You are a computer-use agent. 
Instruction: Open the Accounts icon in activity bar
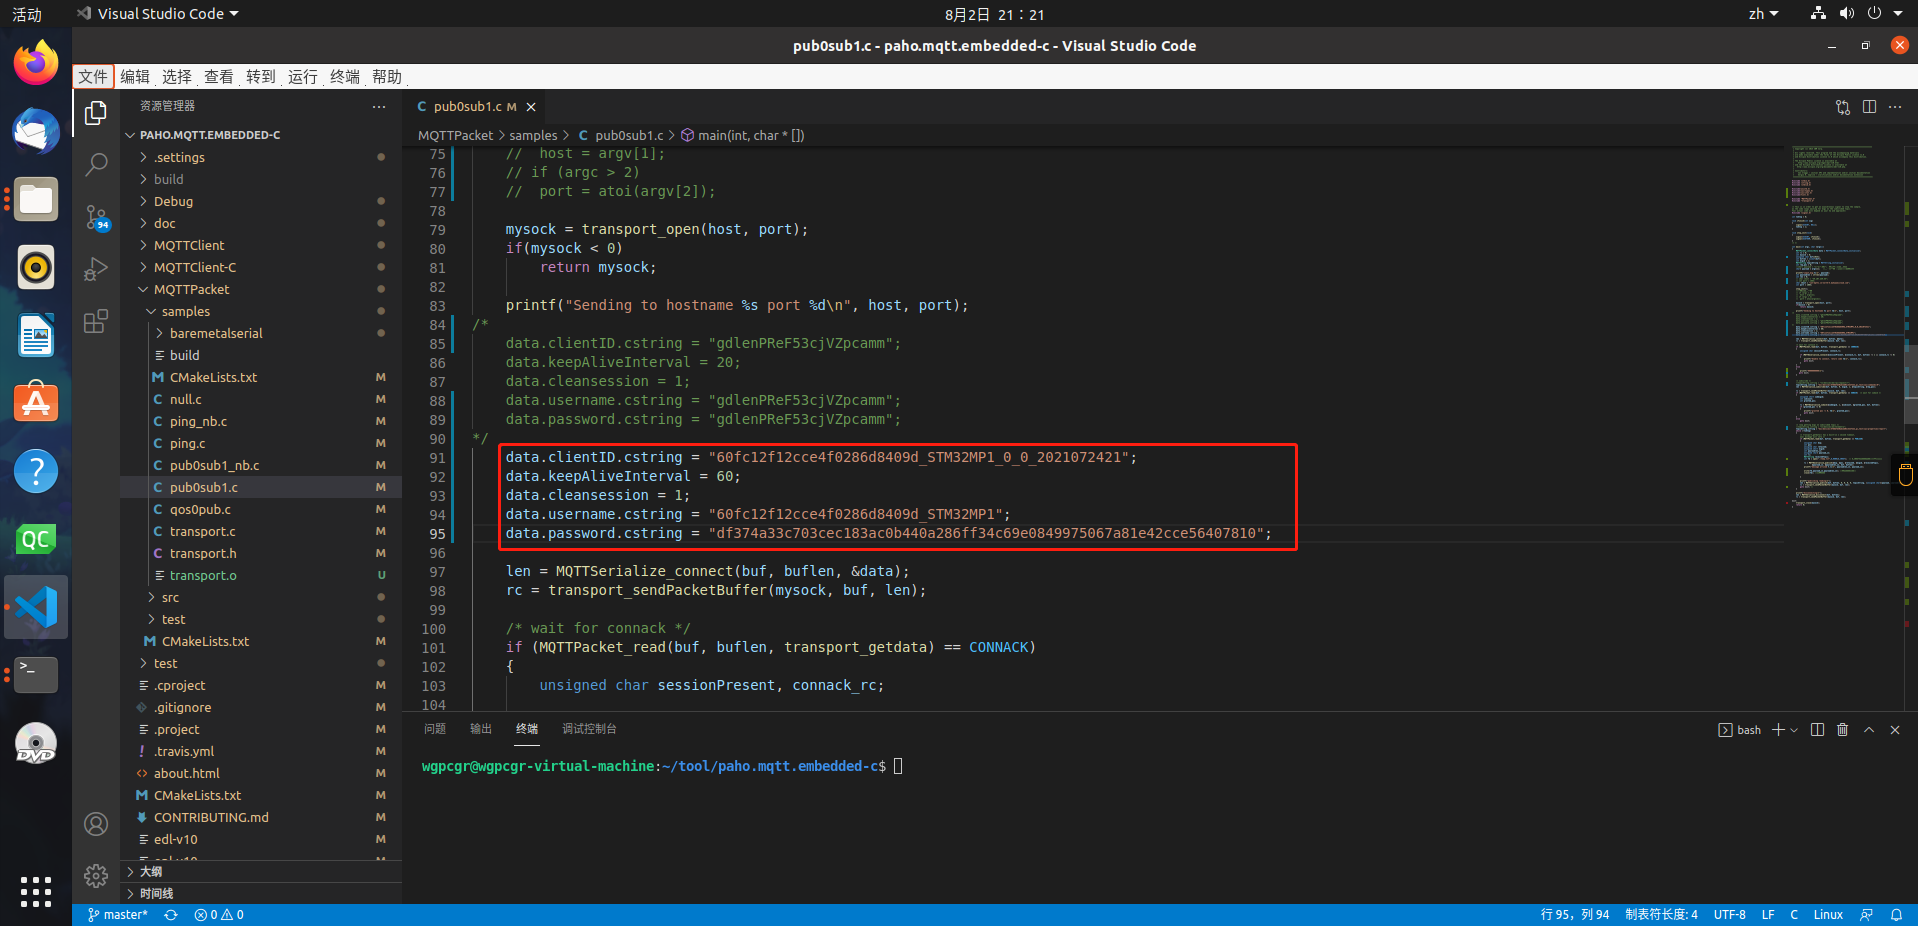(x=96, y=824)
